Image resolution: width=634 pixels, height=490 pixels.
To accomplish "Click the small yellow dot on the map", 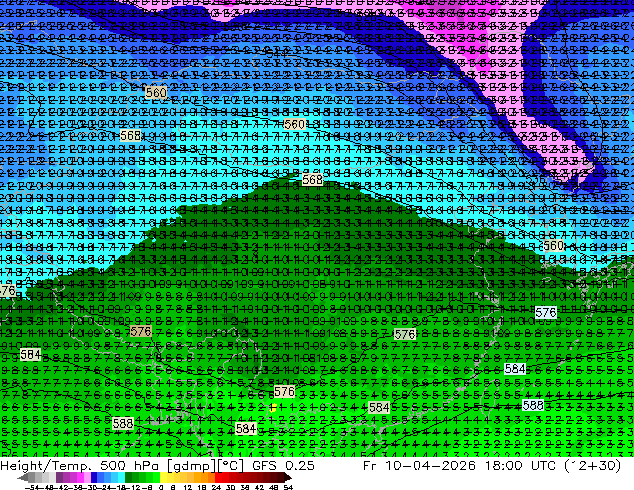I will pyautogui.click(x=273, y=407).
